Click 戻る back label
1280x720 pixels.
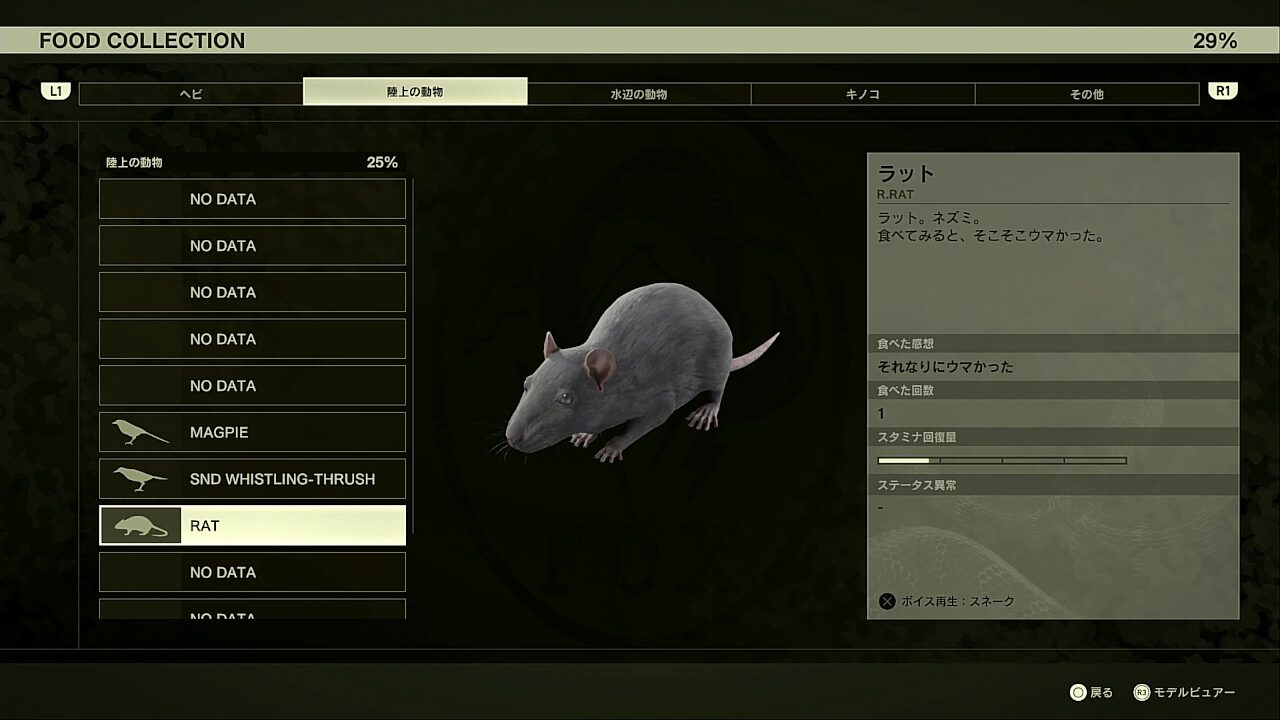(1101, 692)
